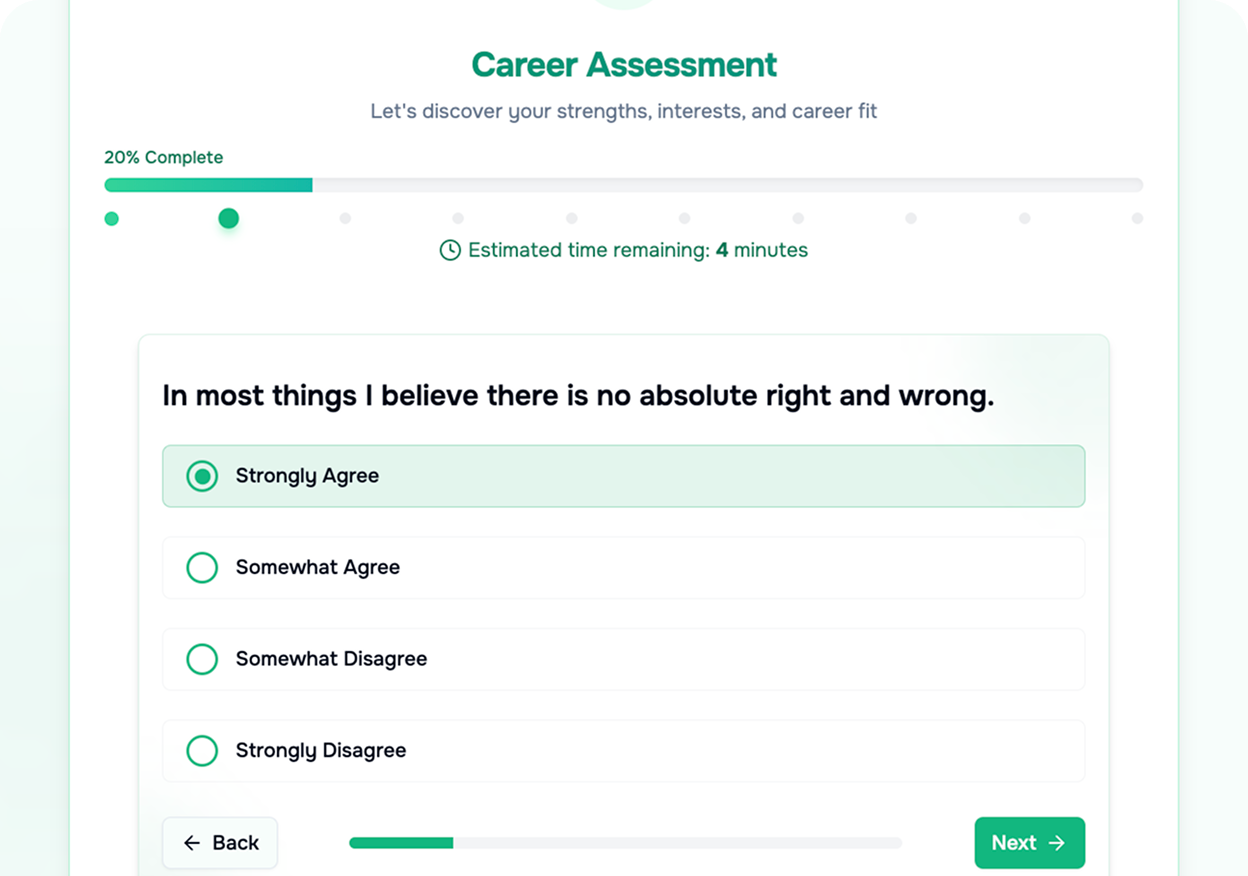Select the Strongly Agree radio button
This screenshot has width=1248, height=876.
coord(202,476)
